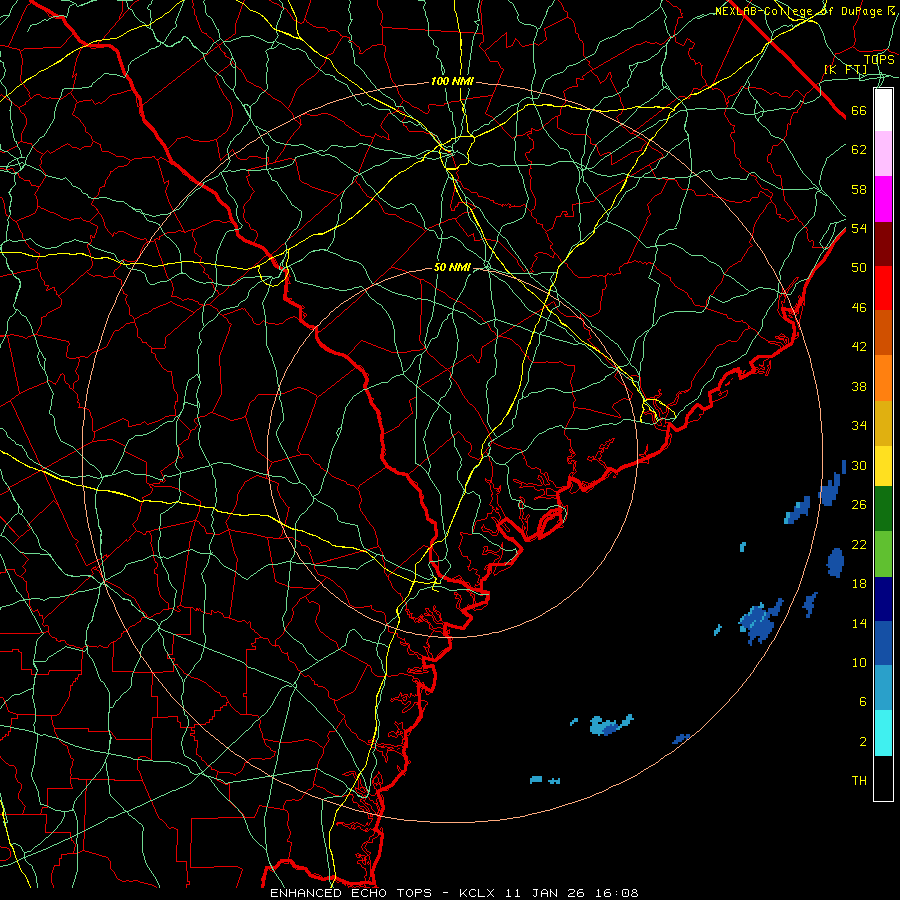Pick the dark orange legend swatch
Viewport: 900px width, 900px height.
click(x=883, y=333)
